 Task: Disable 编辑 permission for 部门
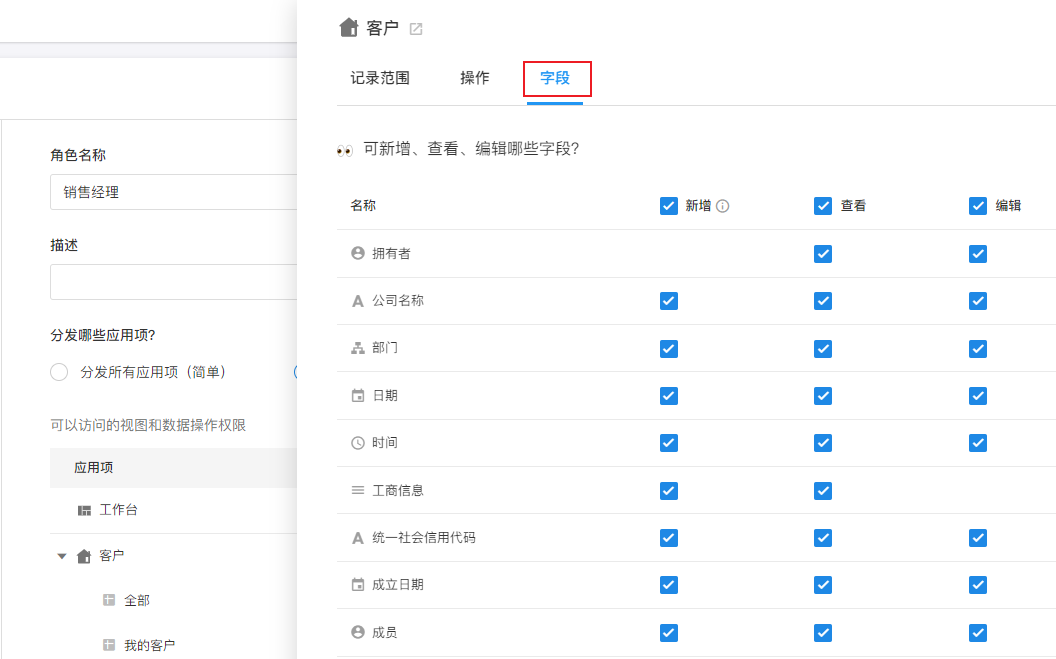click(x=978, y=348)
